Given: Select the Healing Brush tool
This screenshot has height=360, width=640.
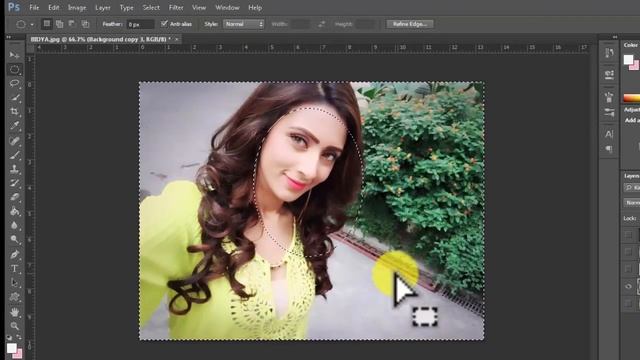Looking at the screenshot, I should click(x=15, y=141).
